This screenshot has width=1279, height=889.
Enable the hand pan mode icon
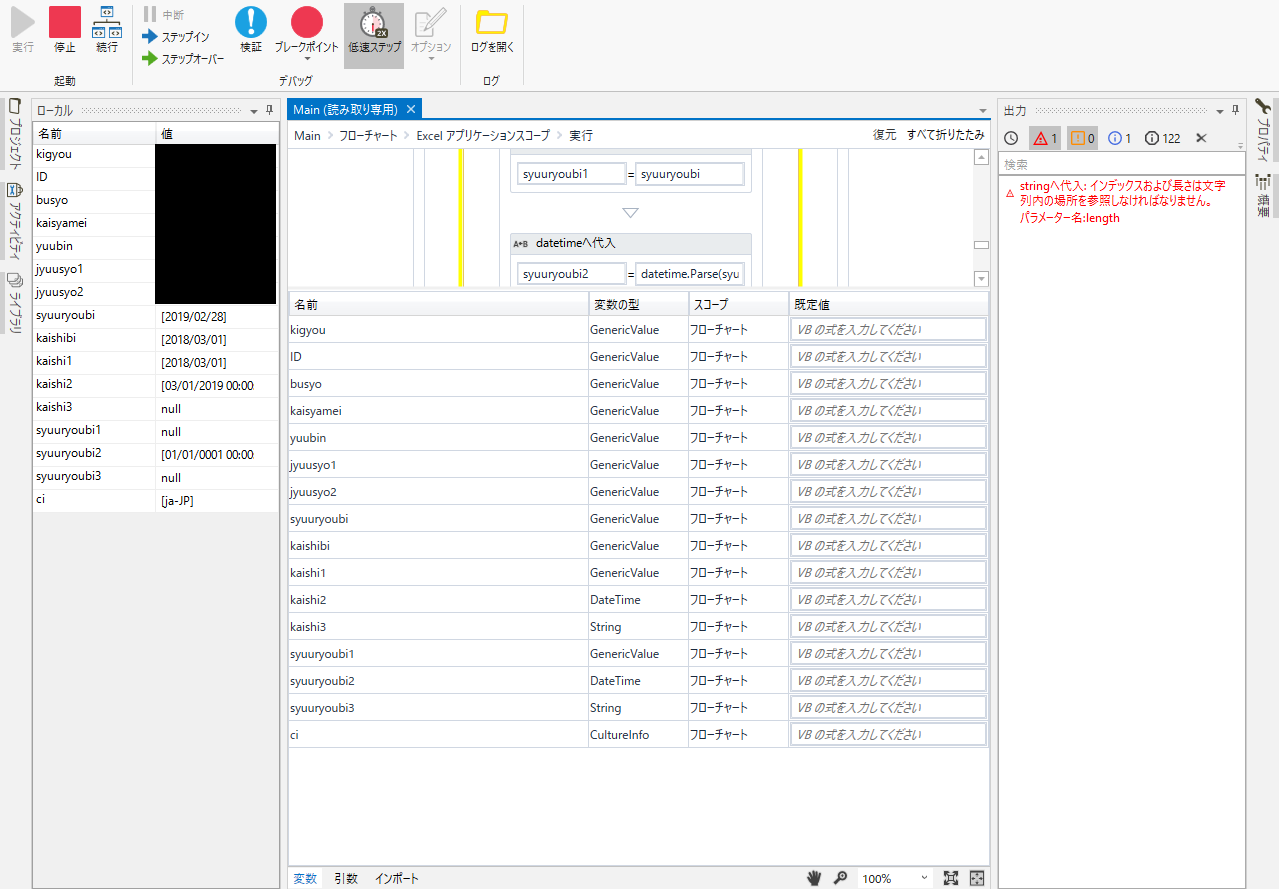tap(815, 878)
